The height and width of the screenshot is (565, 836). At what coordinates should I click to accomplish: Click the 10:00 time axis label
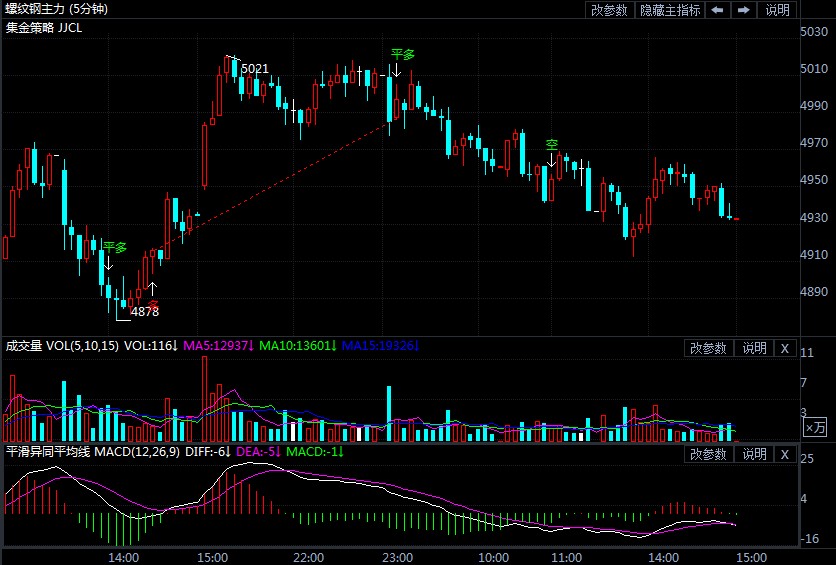[x=493, y=558]
